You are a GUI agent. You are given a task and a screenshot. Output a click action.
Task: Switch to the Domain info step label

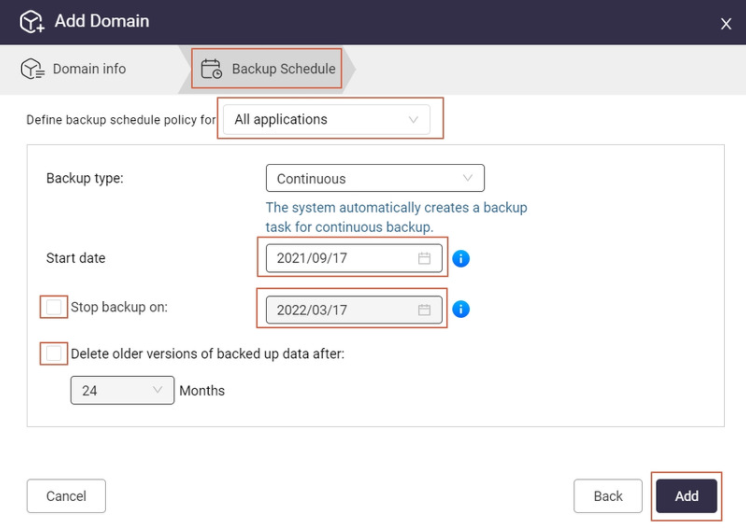point(89,69)
